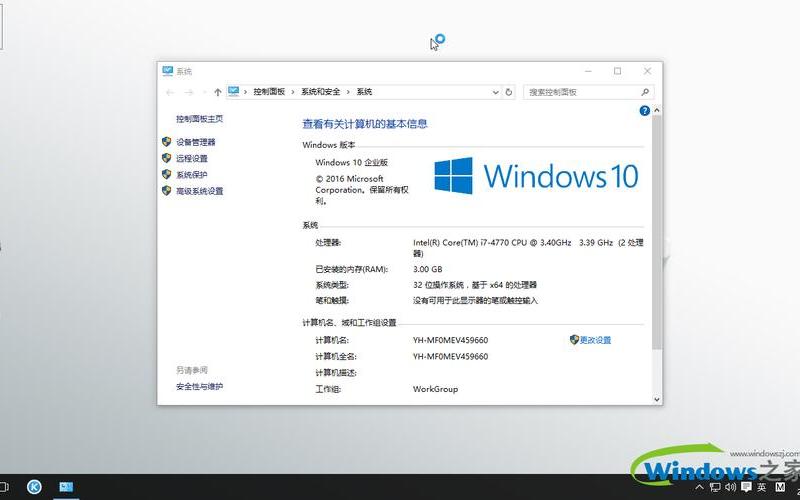The width and height of the screenshot is (800, 500).
Task: Click the Windows 10 企业版 edition text
Action: pos(352,163)
